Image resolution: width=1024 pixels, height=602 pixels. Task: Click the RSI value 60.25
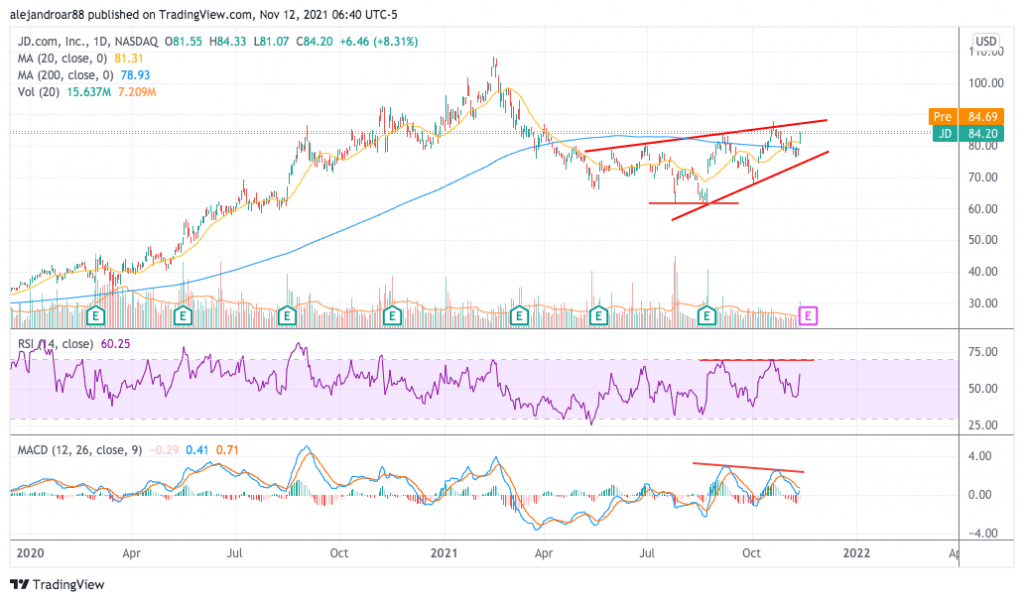click(x=116, y=343)
